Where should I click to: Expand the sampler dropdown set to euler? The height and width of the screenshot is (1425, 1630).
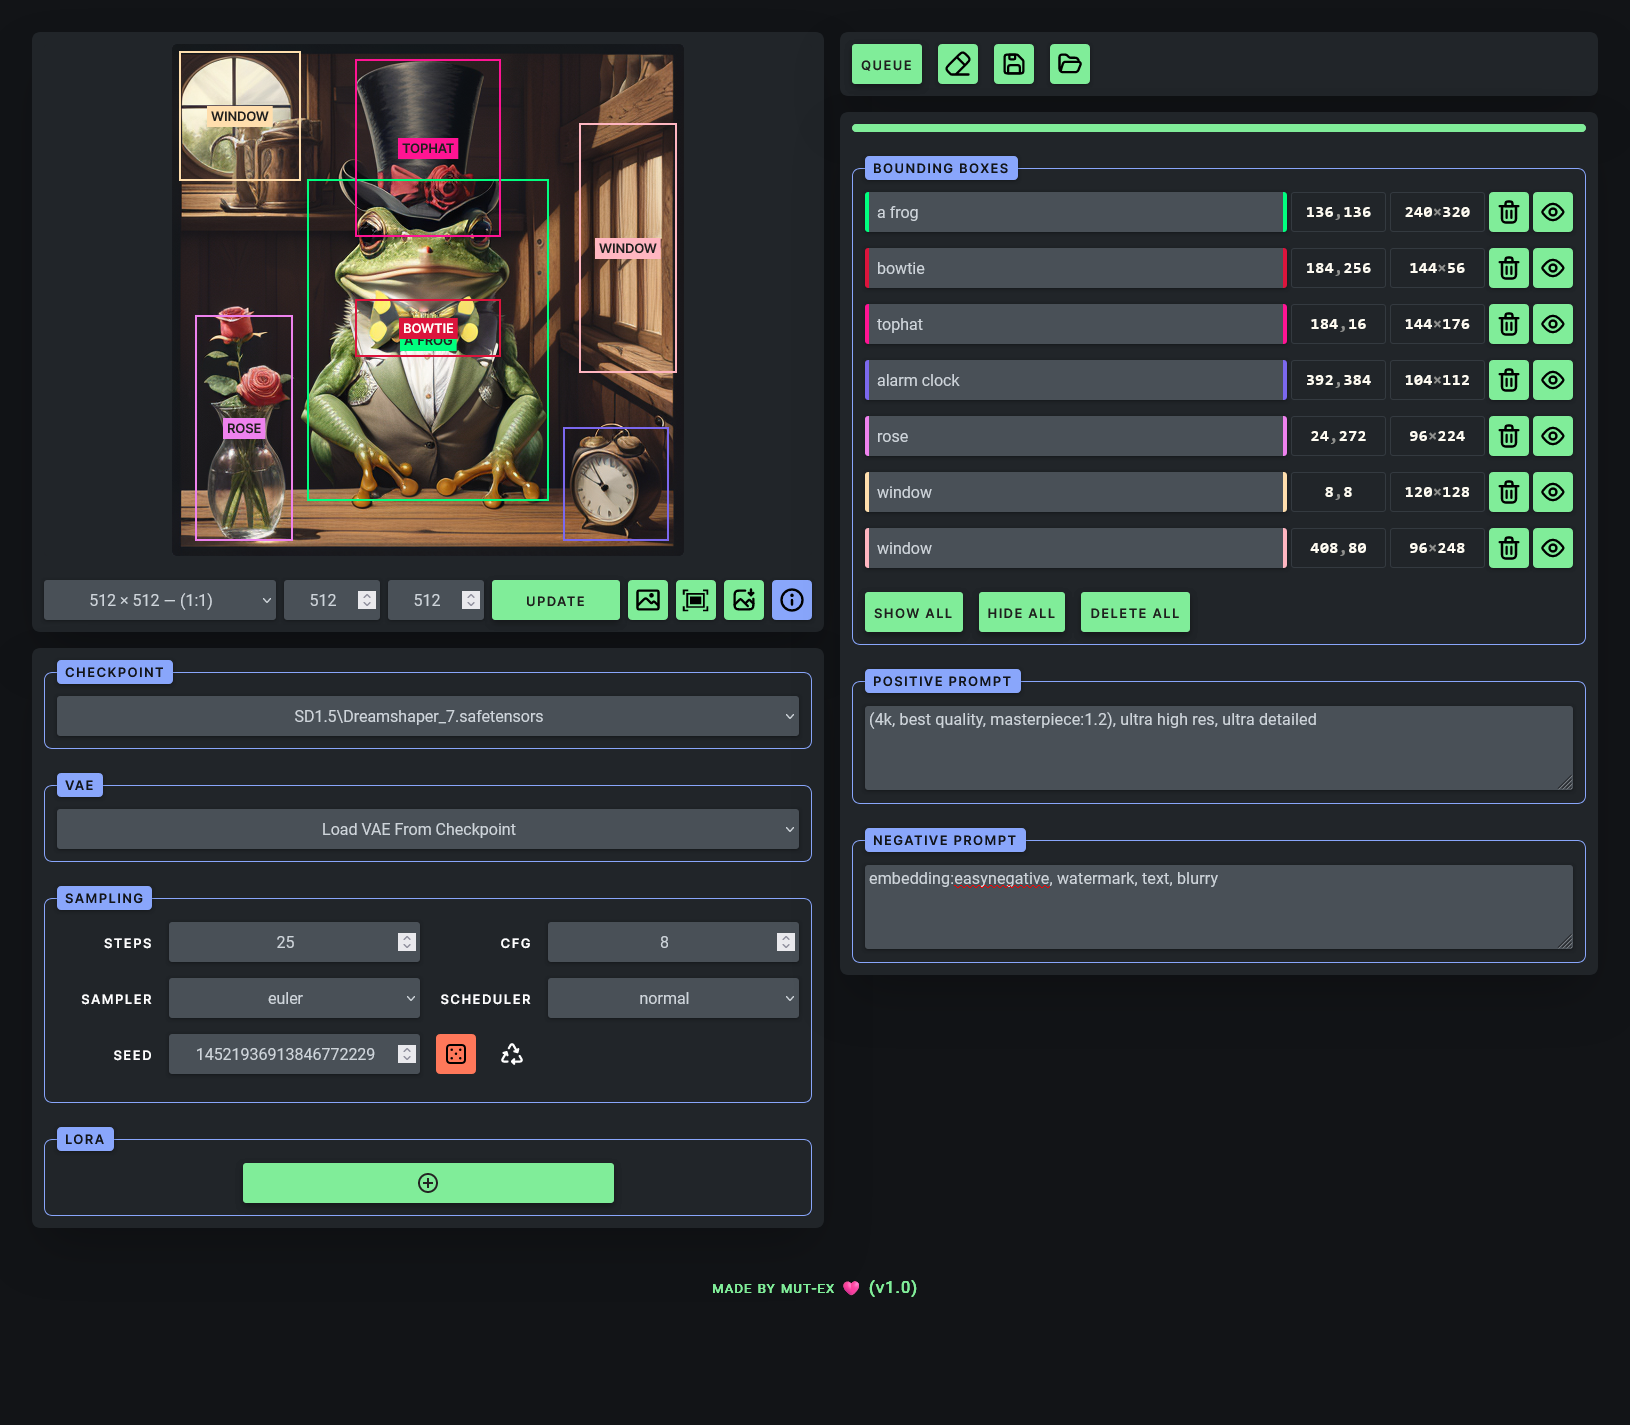pos(294,997)
